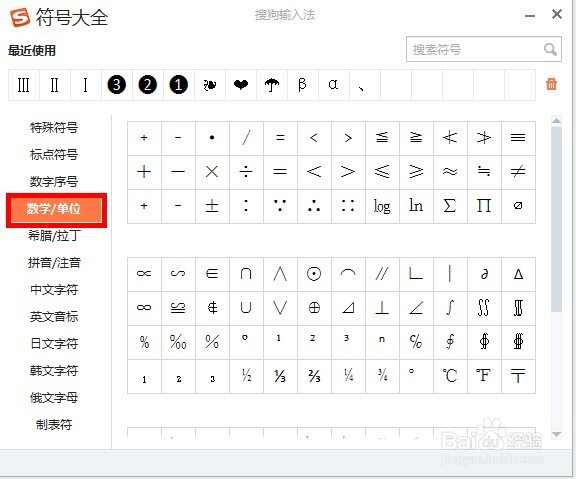Insert recent black circled number 3

pos(116,85)
